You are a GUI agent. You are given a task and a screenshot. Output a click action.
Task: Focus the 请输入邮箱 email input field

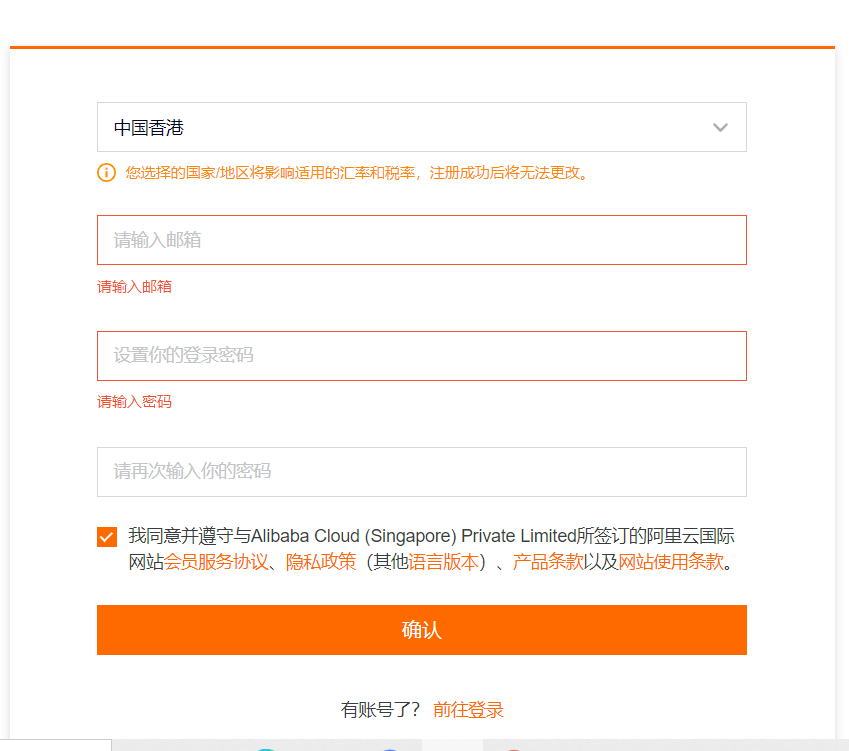coord(421,240)
